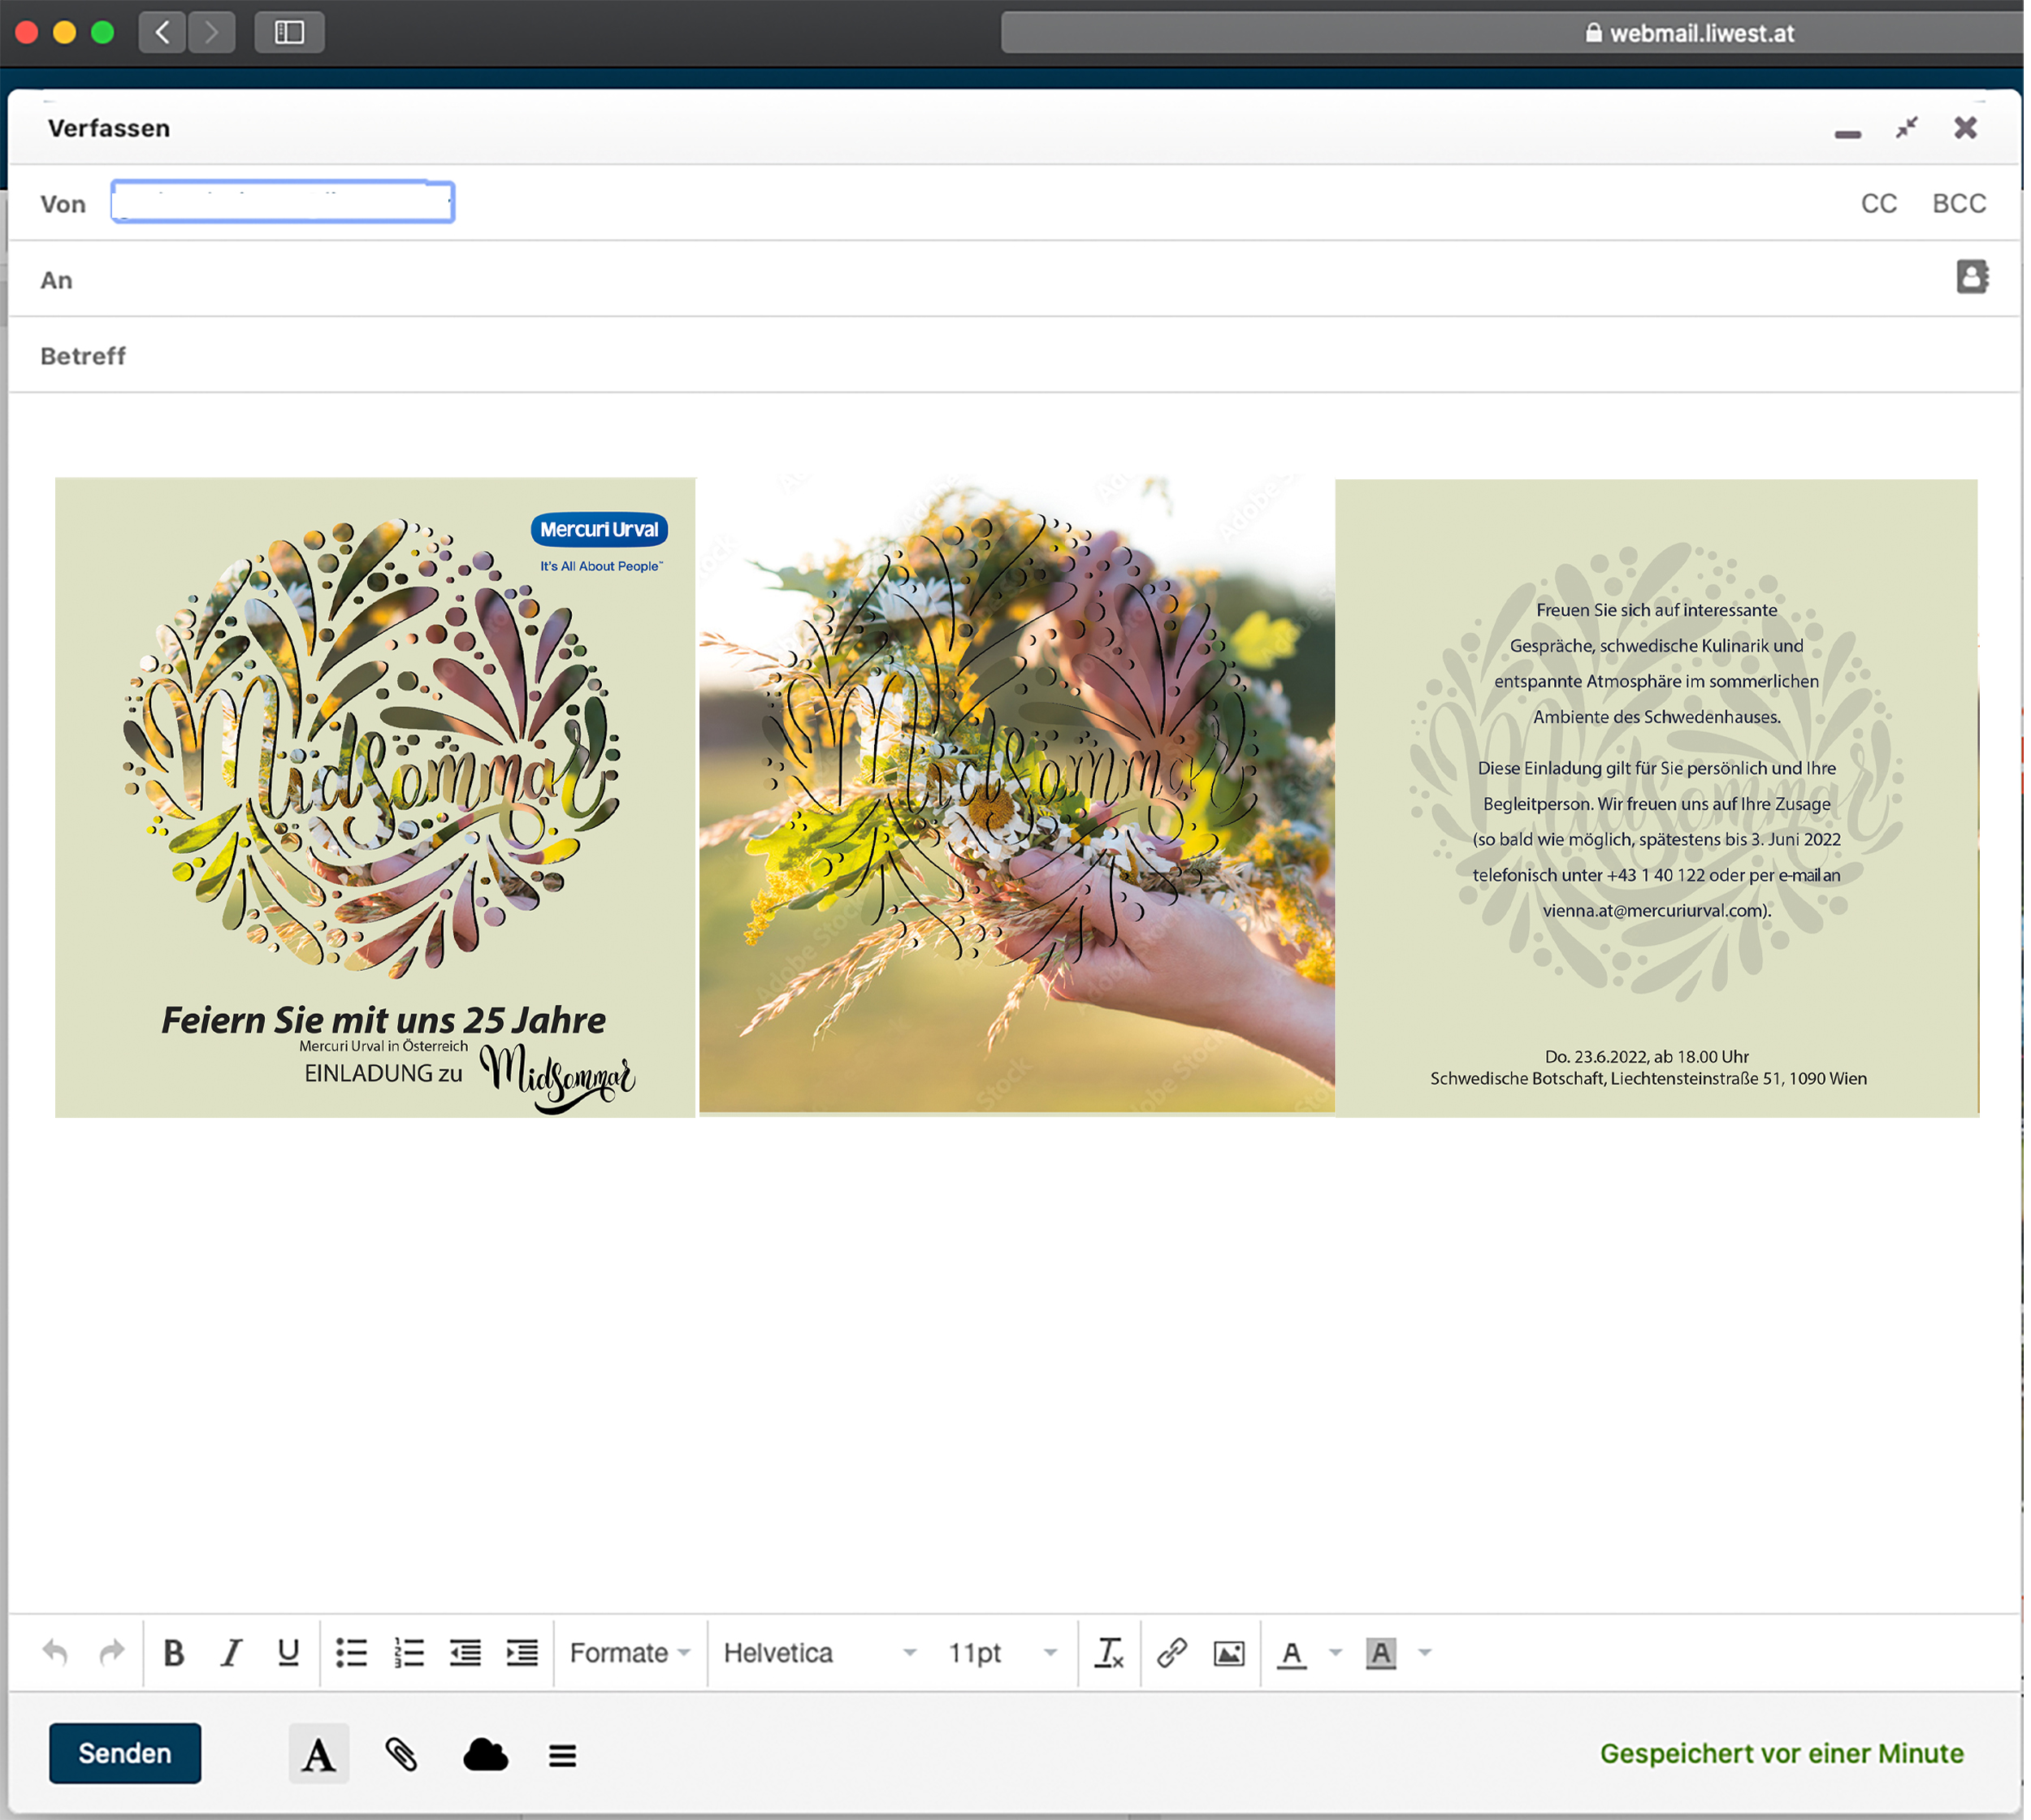Go back in browser
2031x1820 pixels.
(162, 32)
